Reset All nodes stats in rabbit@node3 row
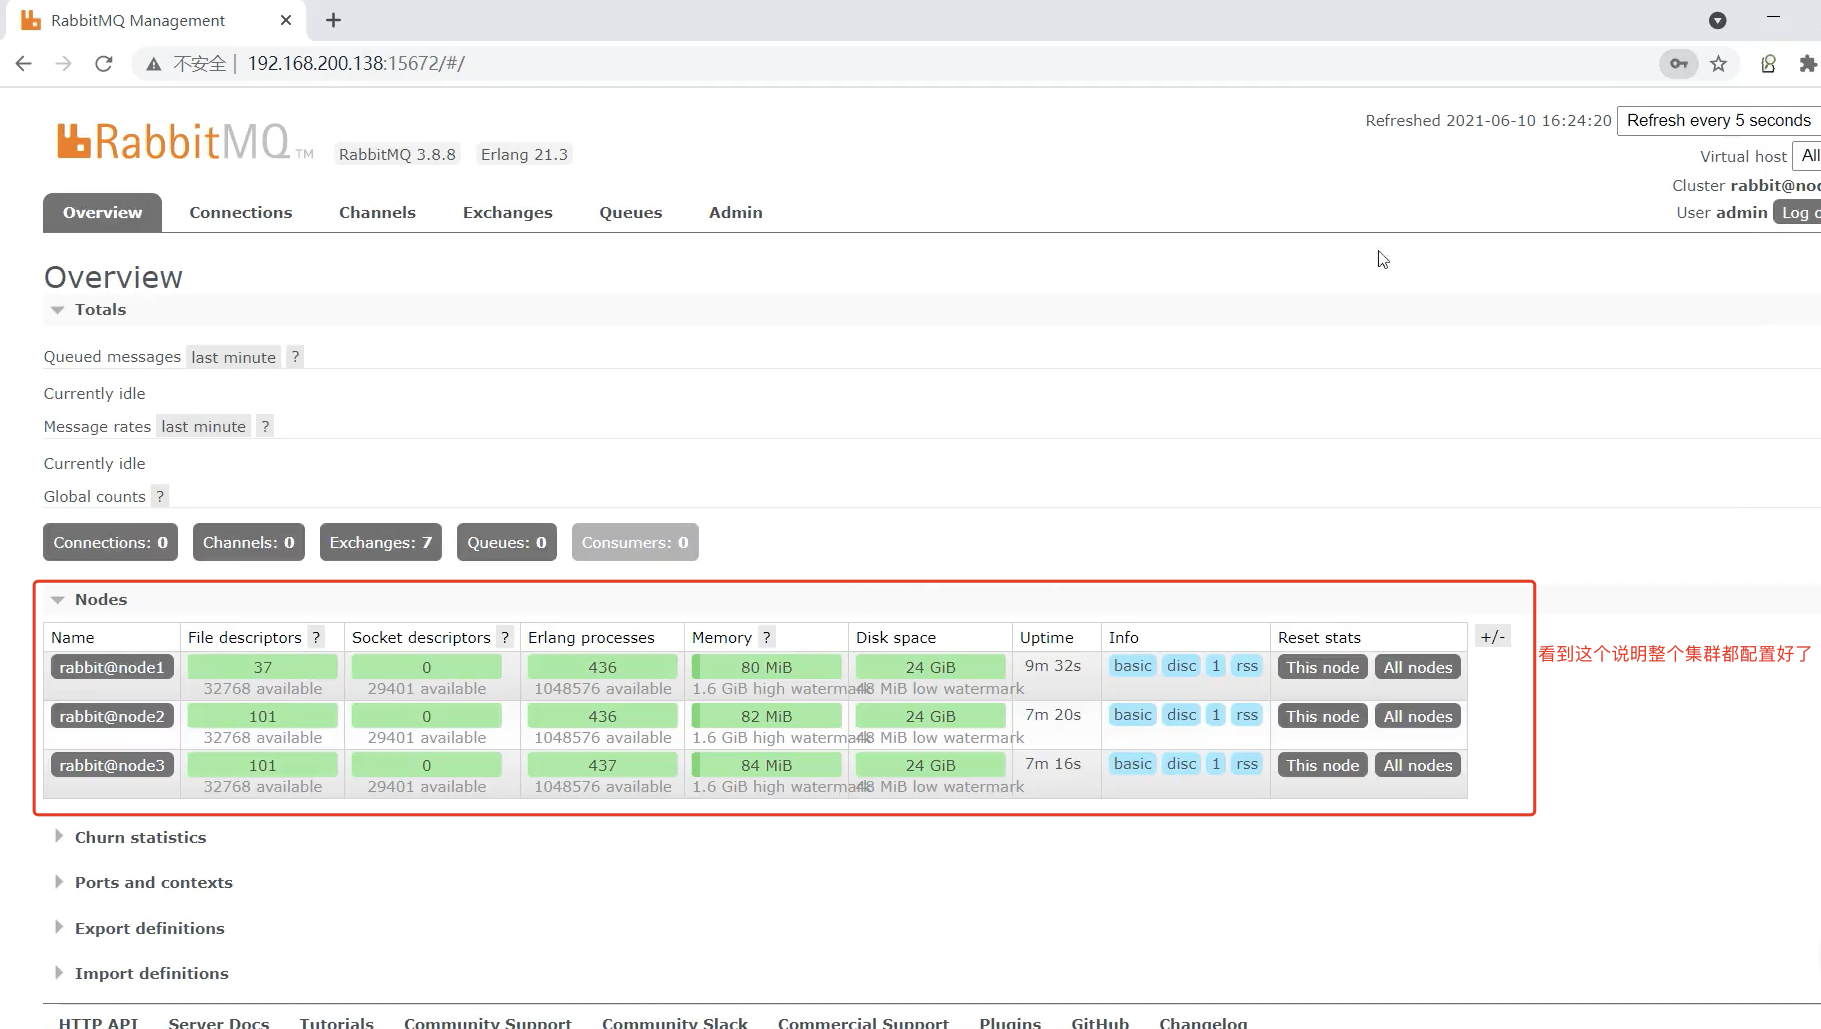 pyautogui.click(x=1418, y=765)
